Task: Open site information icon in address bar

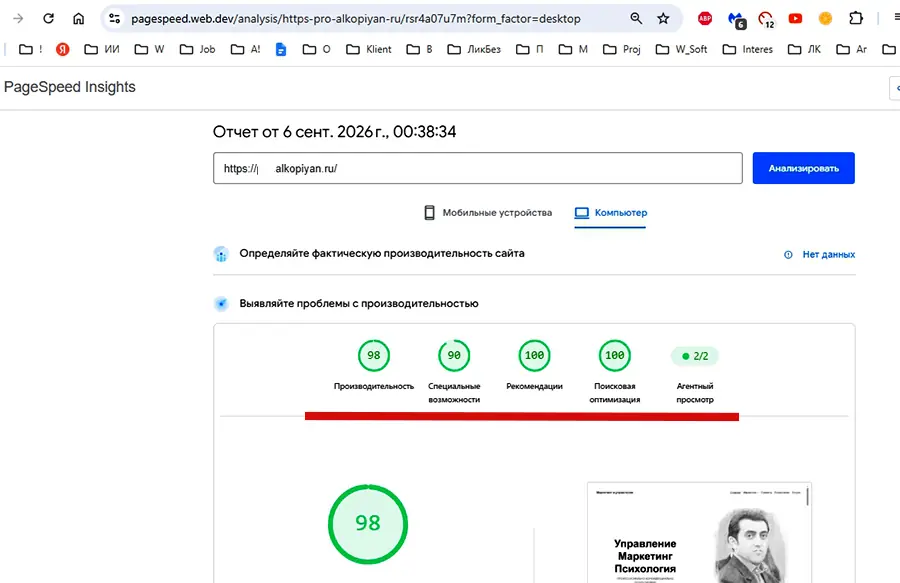Action: [115, 18]
